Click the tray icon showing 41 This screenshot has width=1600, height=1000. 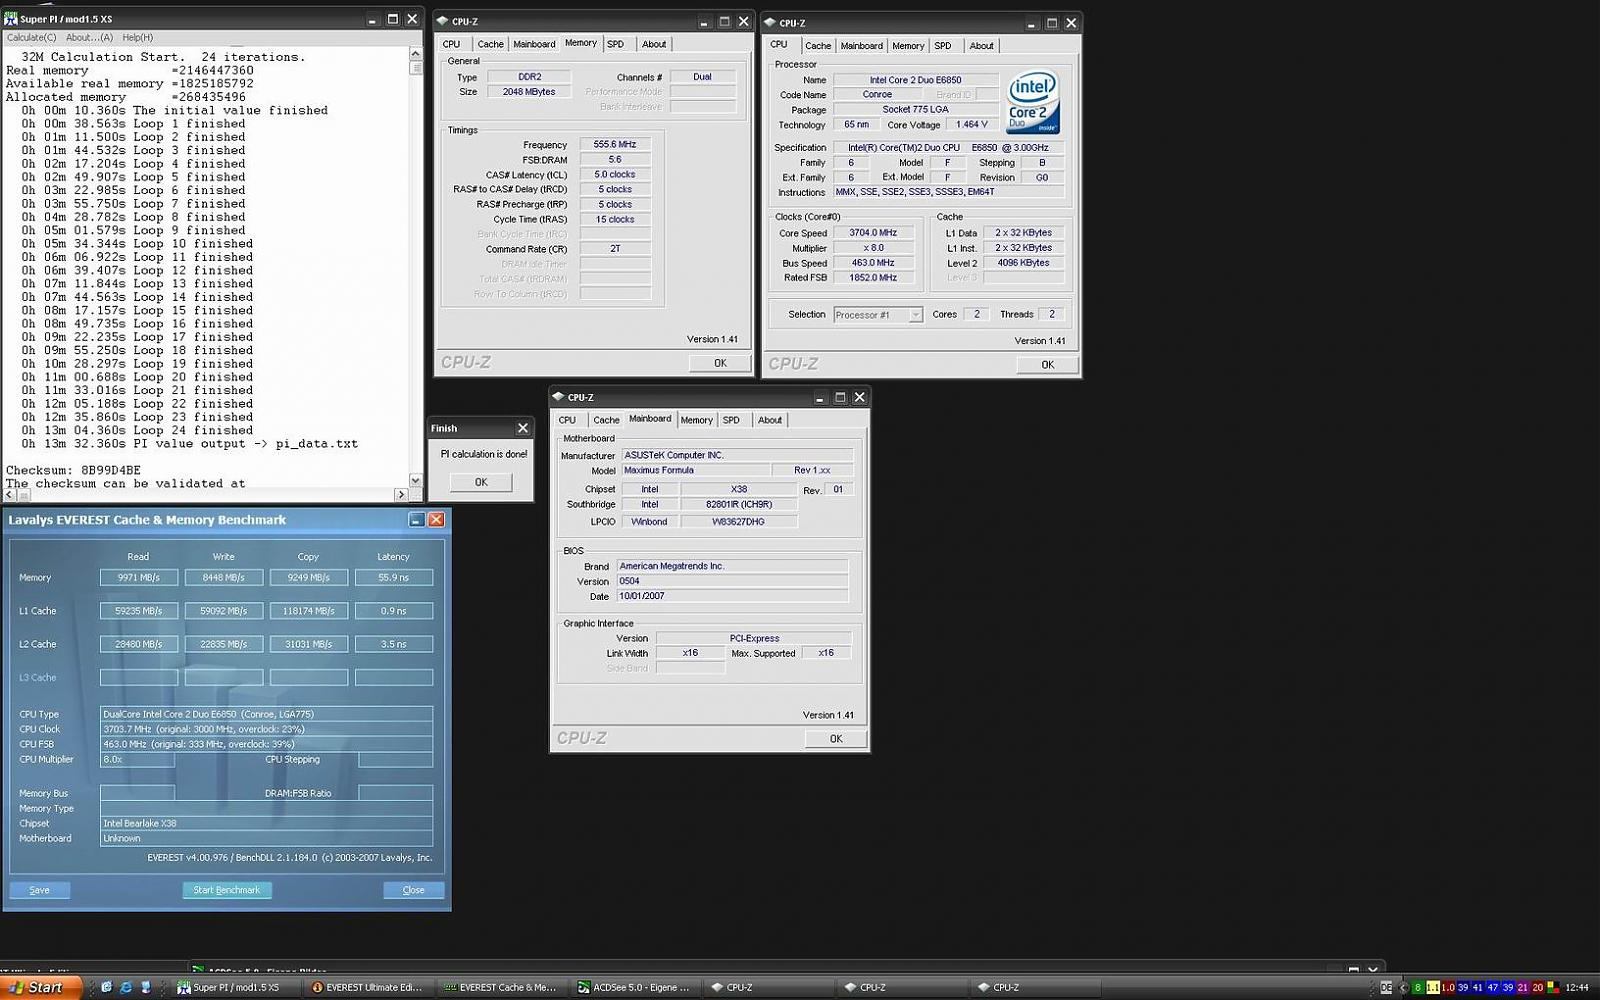coord(1478,988)
